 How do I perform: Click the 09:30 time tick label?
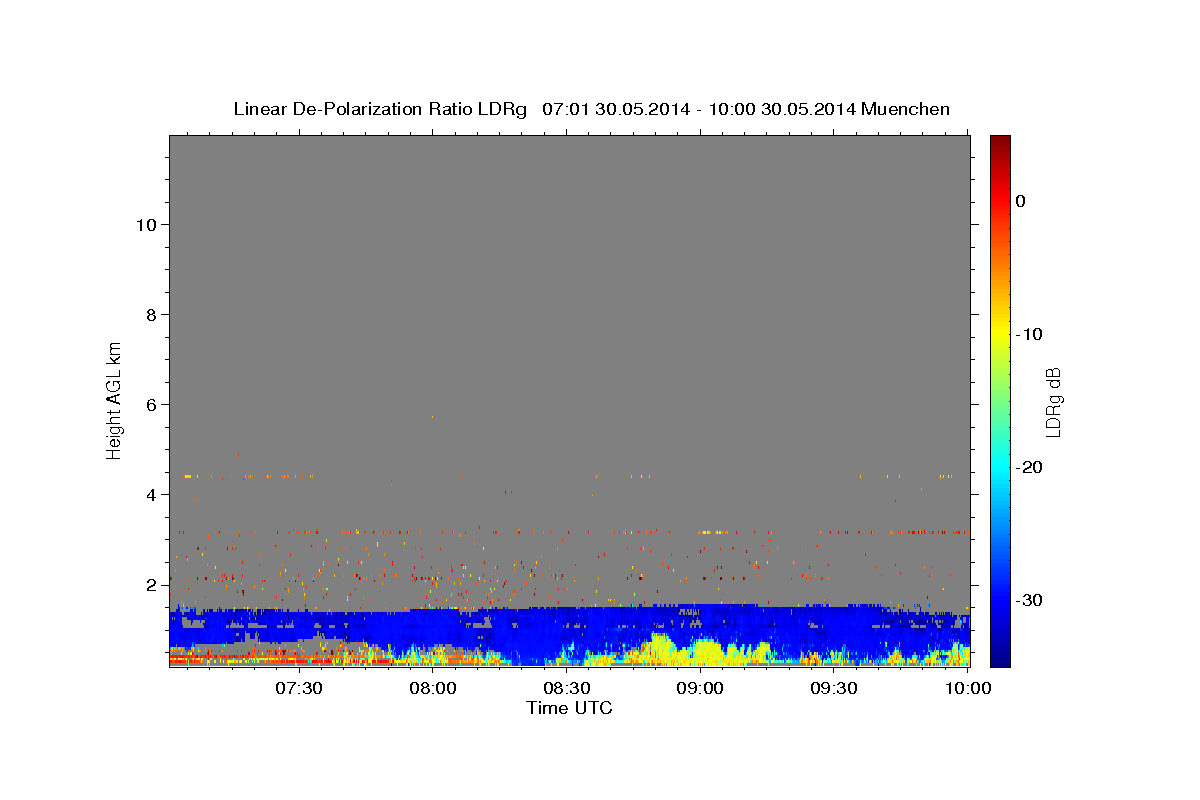(834, 688)
